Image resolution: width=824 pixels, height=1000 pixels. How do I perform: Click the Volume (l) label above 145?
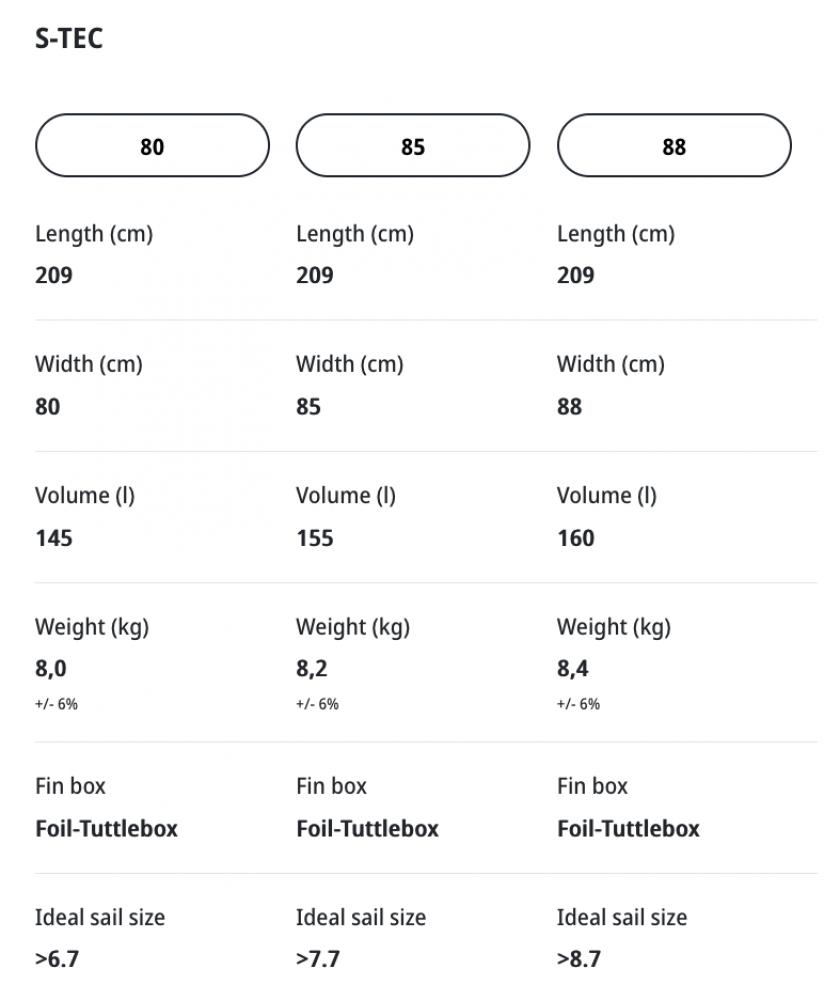point(85,495)
